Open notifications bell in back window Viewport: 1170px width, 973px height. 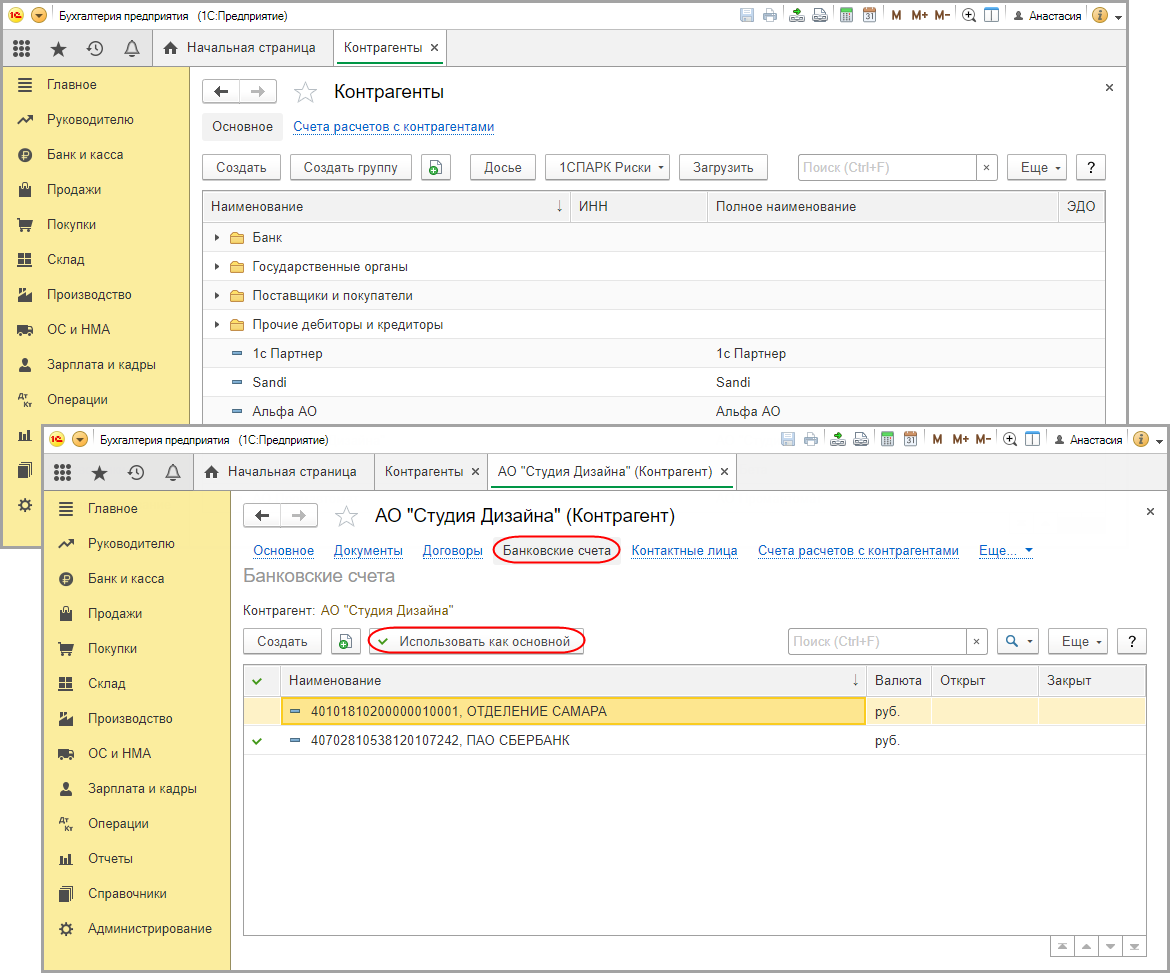pos(131,49)
